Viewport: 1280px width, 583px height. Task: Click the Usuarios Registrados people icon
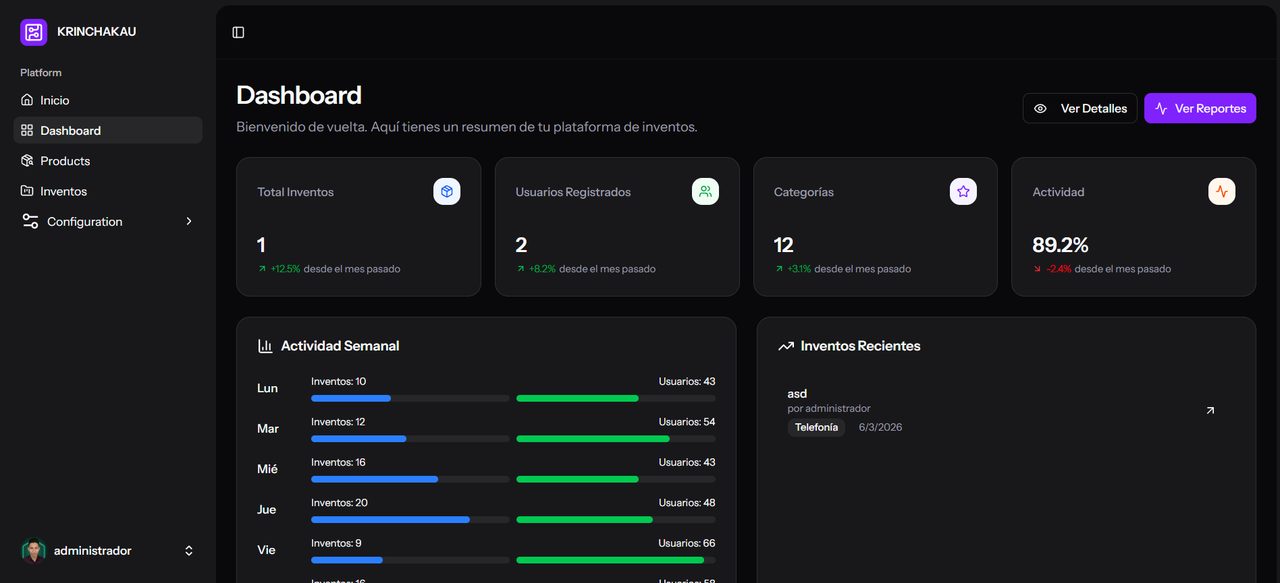point(705,192)
